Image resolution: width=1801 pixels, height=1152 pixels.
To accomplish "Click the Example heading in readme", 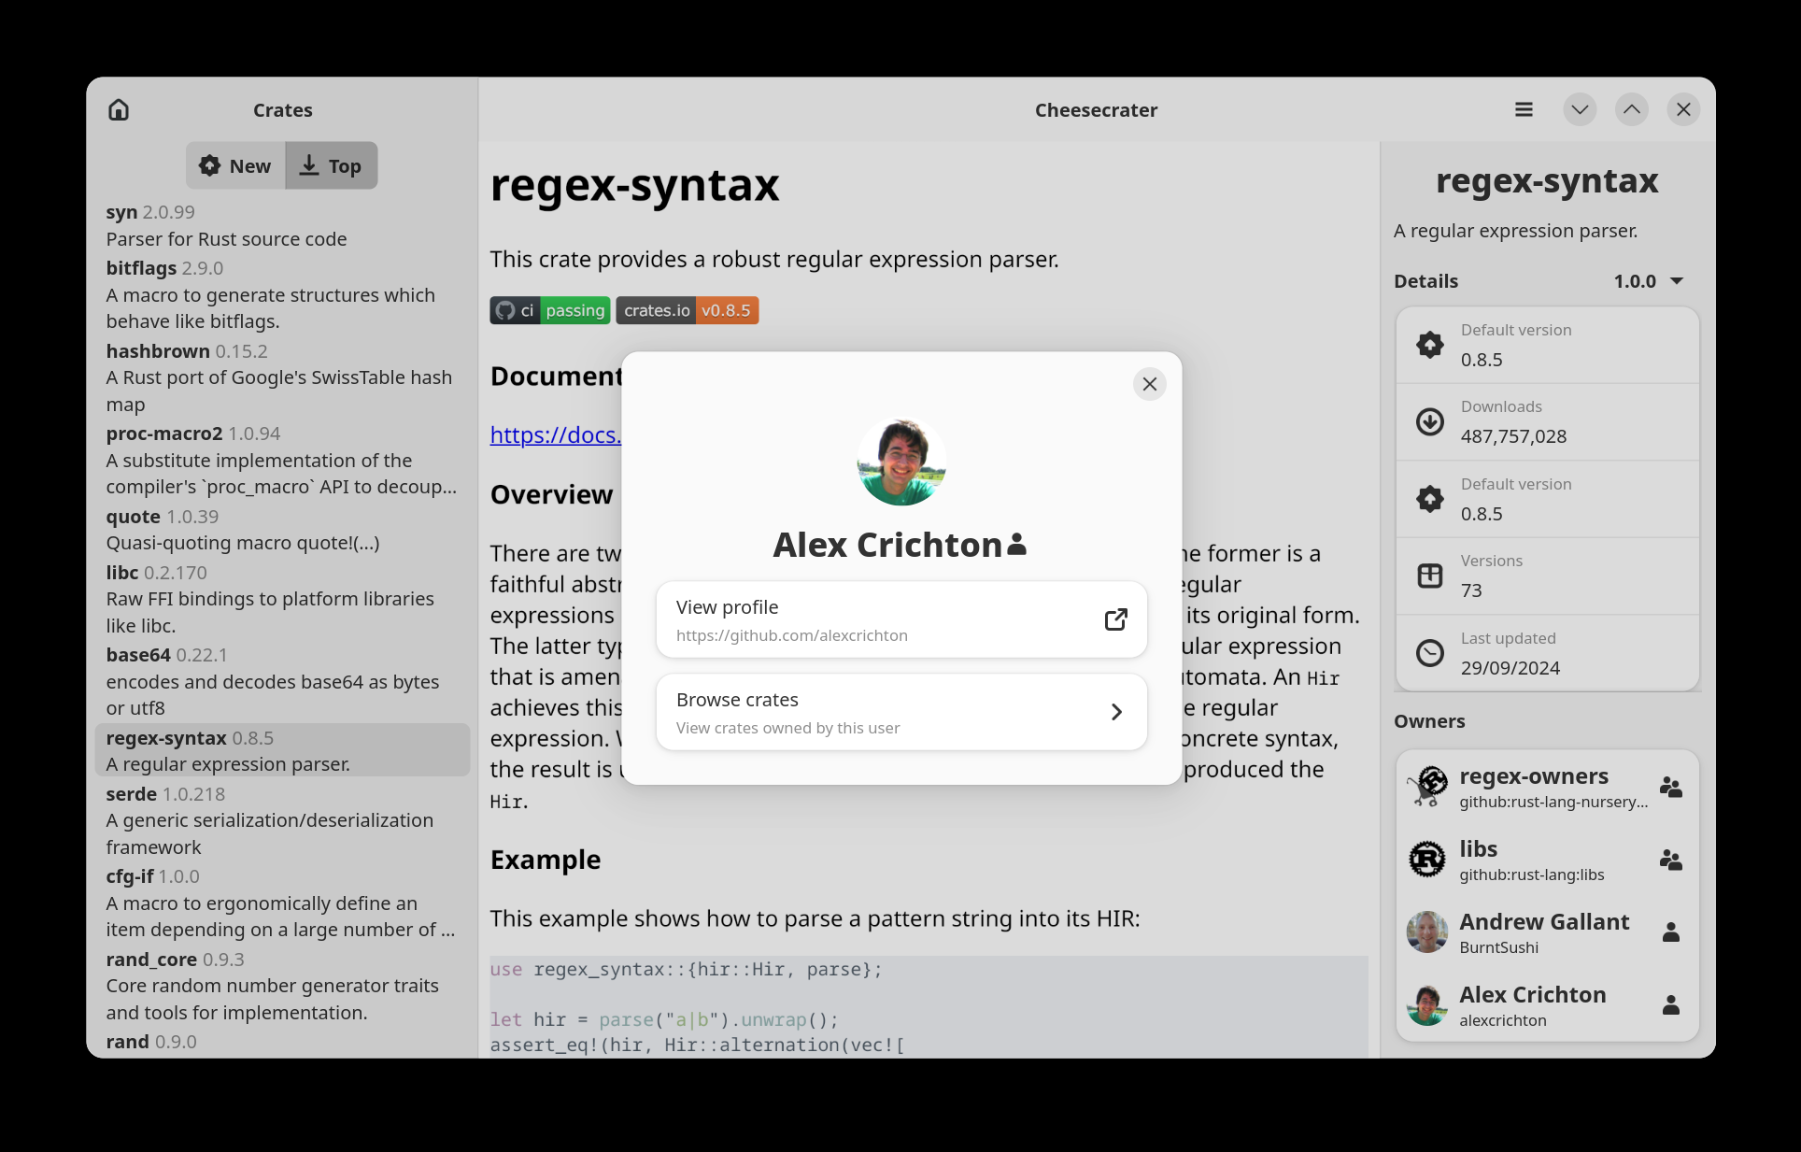I will click(x=545, y=860).
